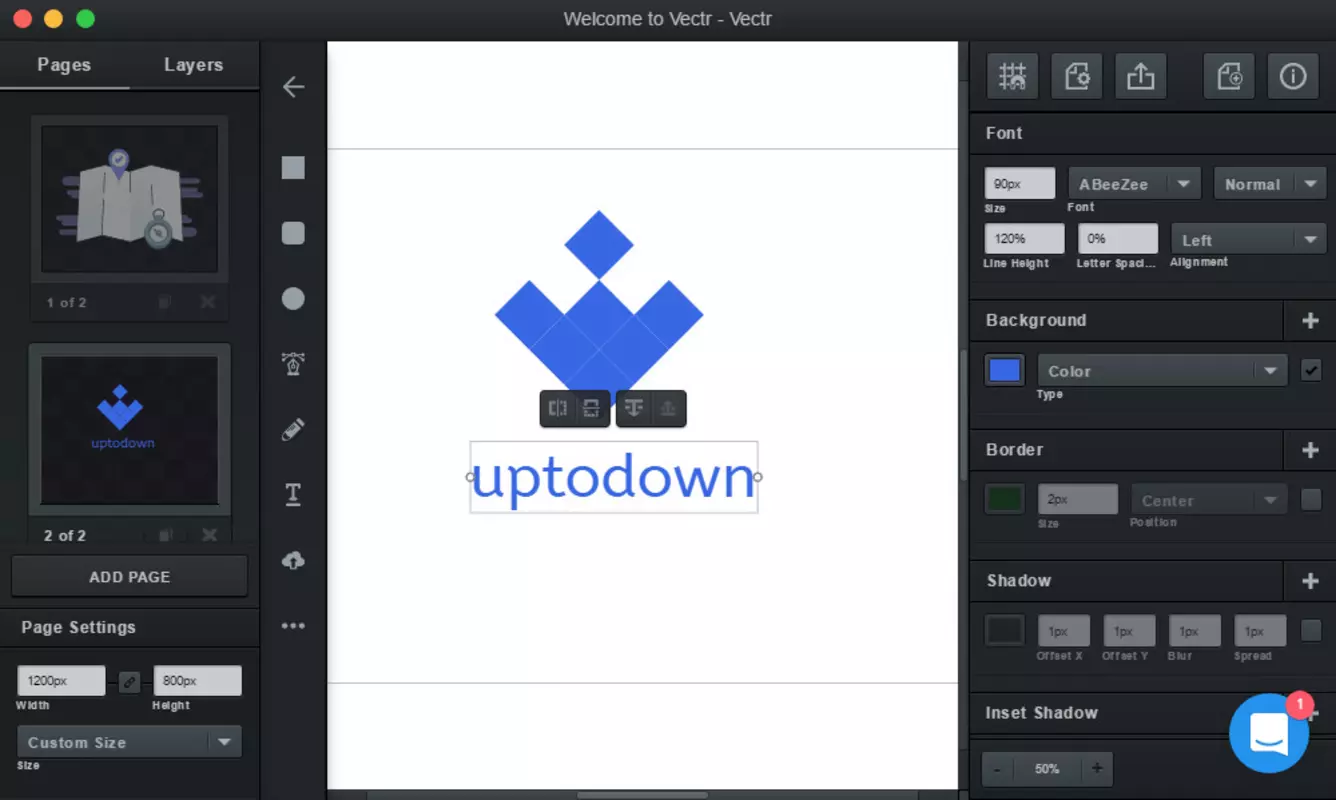The height and width of the screenshot is (800, 1336).
Task: Click the Shadow Blur field
Action: pos(1194,631)
